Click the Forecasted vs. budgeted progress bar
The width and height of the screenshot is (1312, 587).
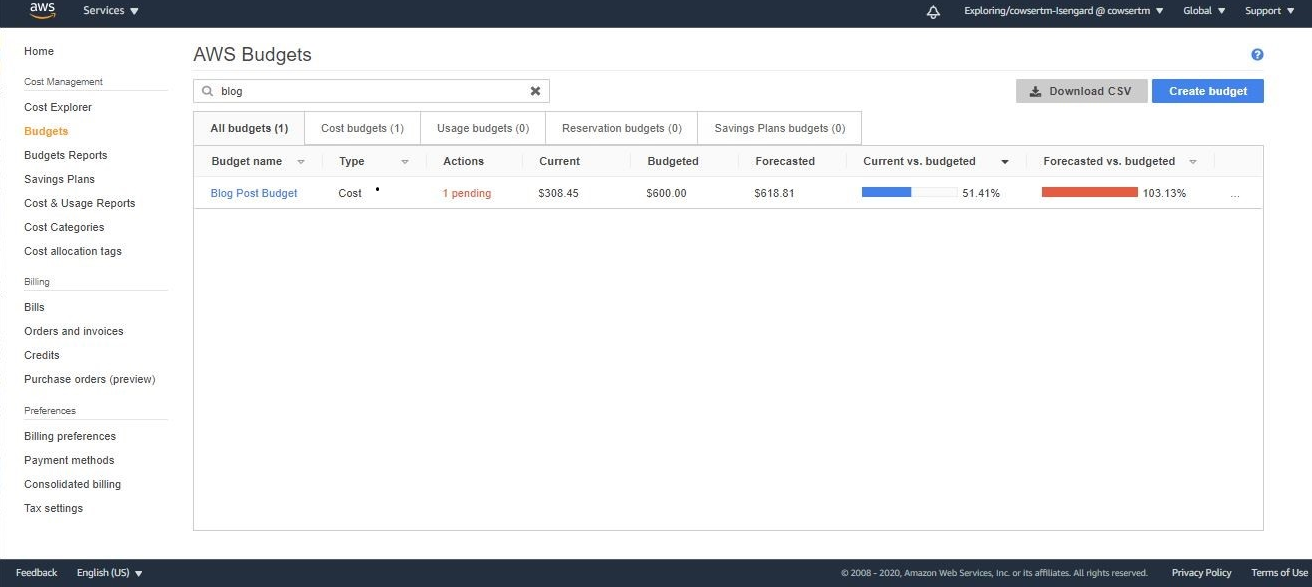pos(1089,193)
